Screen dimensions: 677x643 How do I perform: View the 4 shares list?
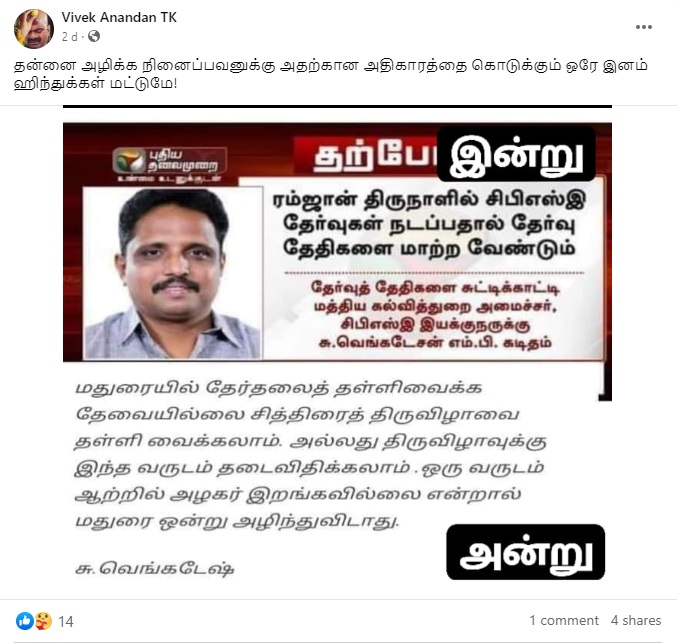tap(636, 621)
